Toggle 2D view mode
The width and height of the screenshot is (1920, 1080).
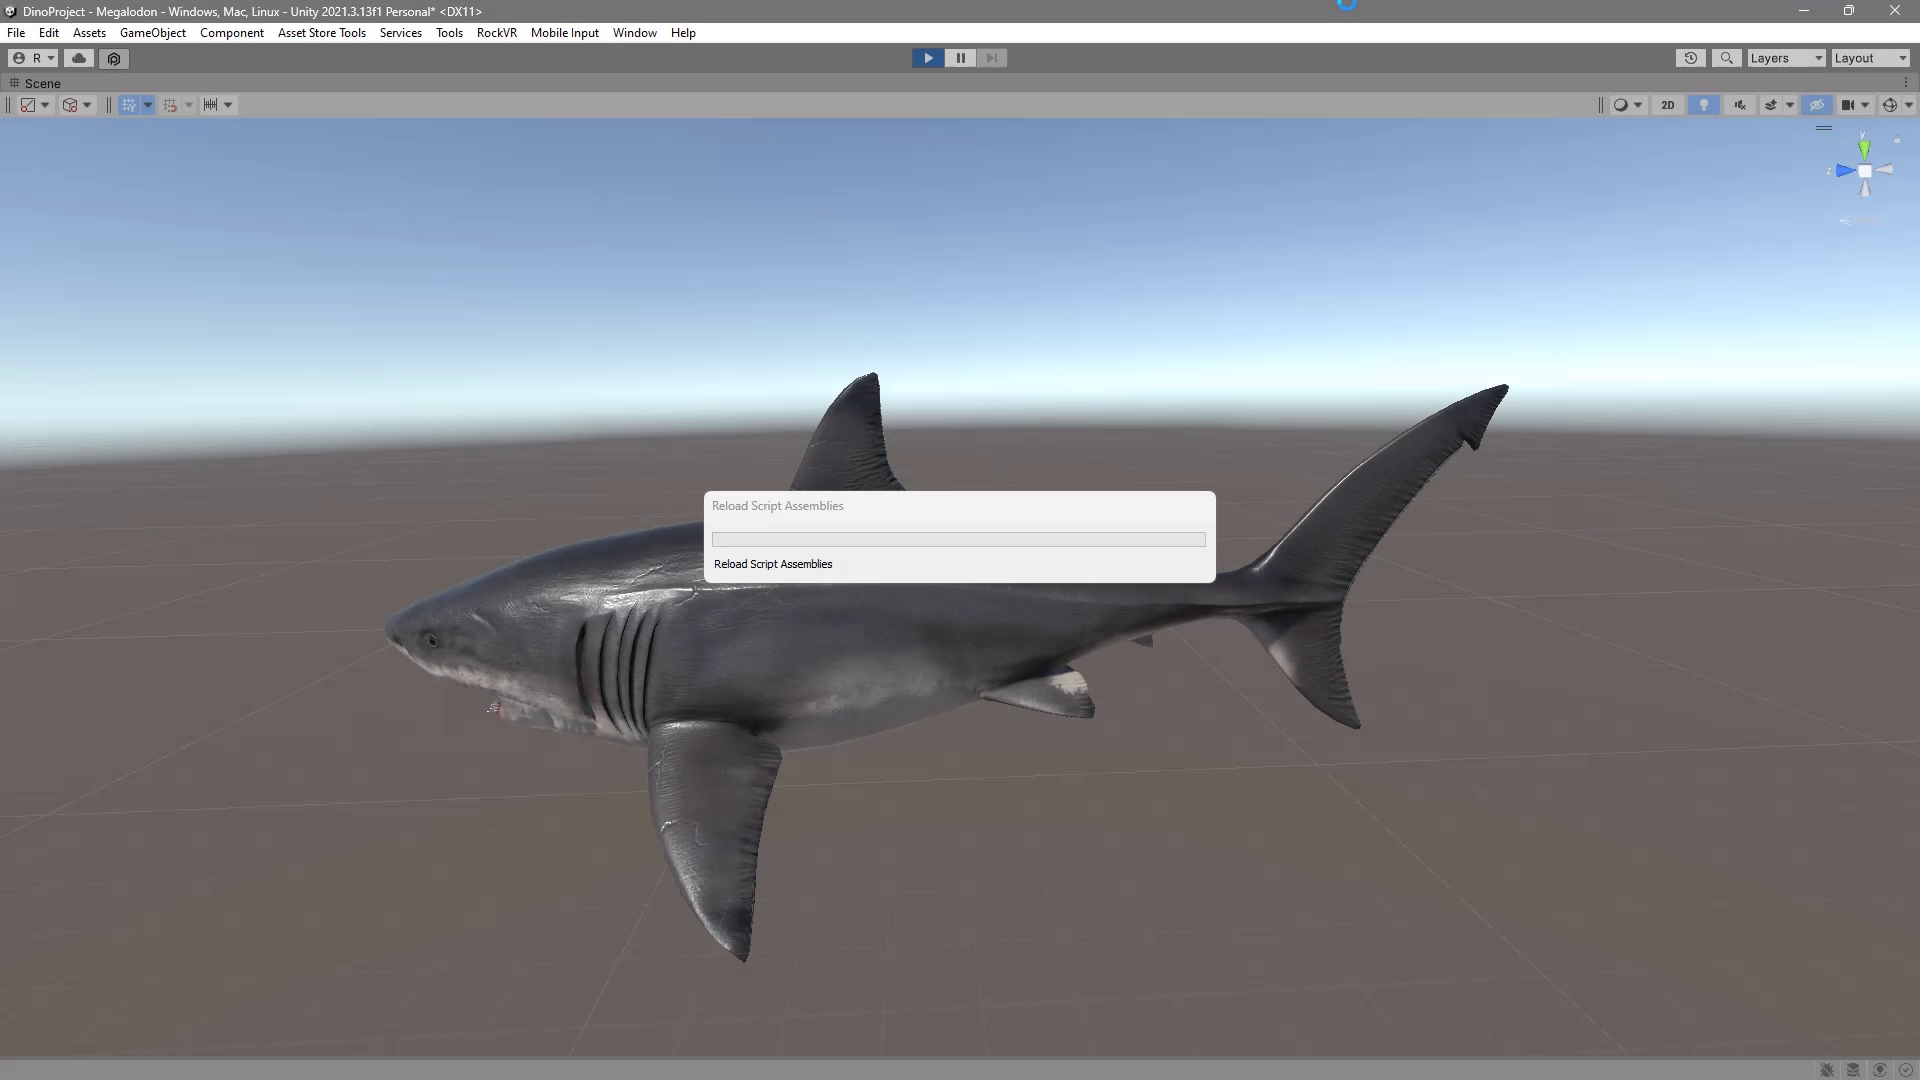pos(1667,105)
